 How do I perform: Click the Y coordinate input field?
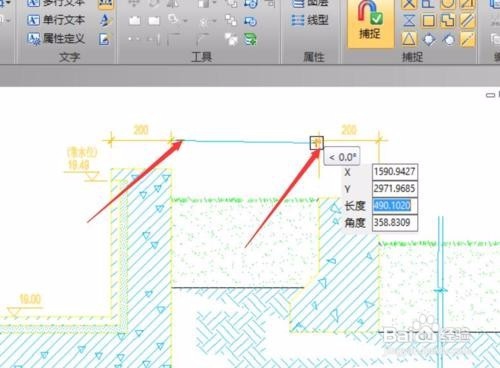click(x=395, y=189)
